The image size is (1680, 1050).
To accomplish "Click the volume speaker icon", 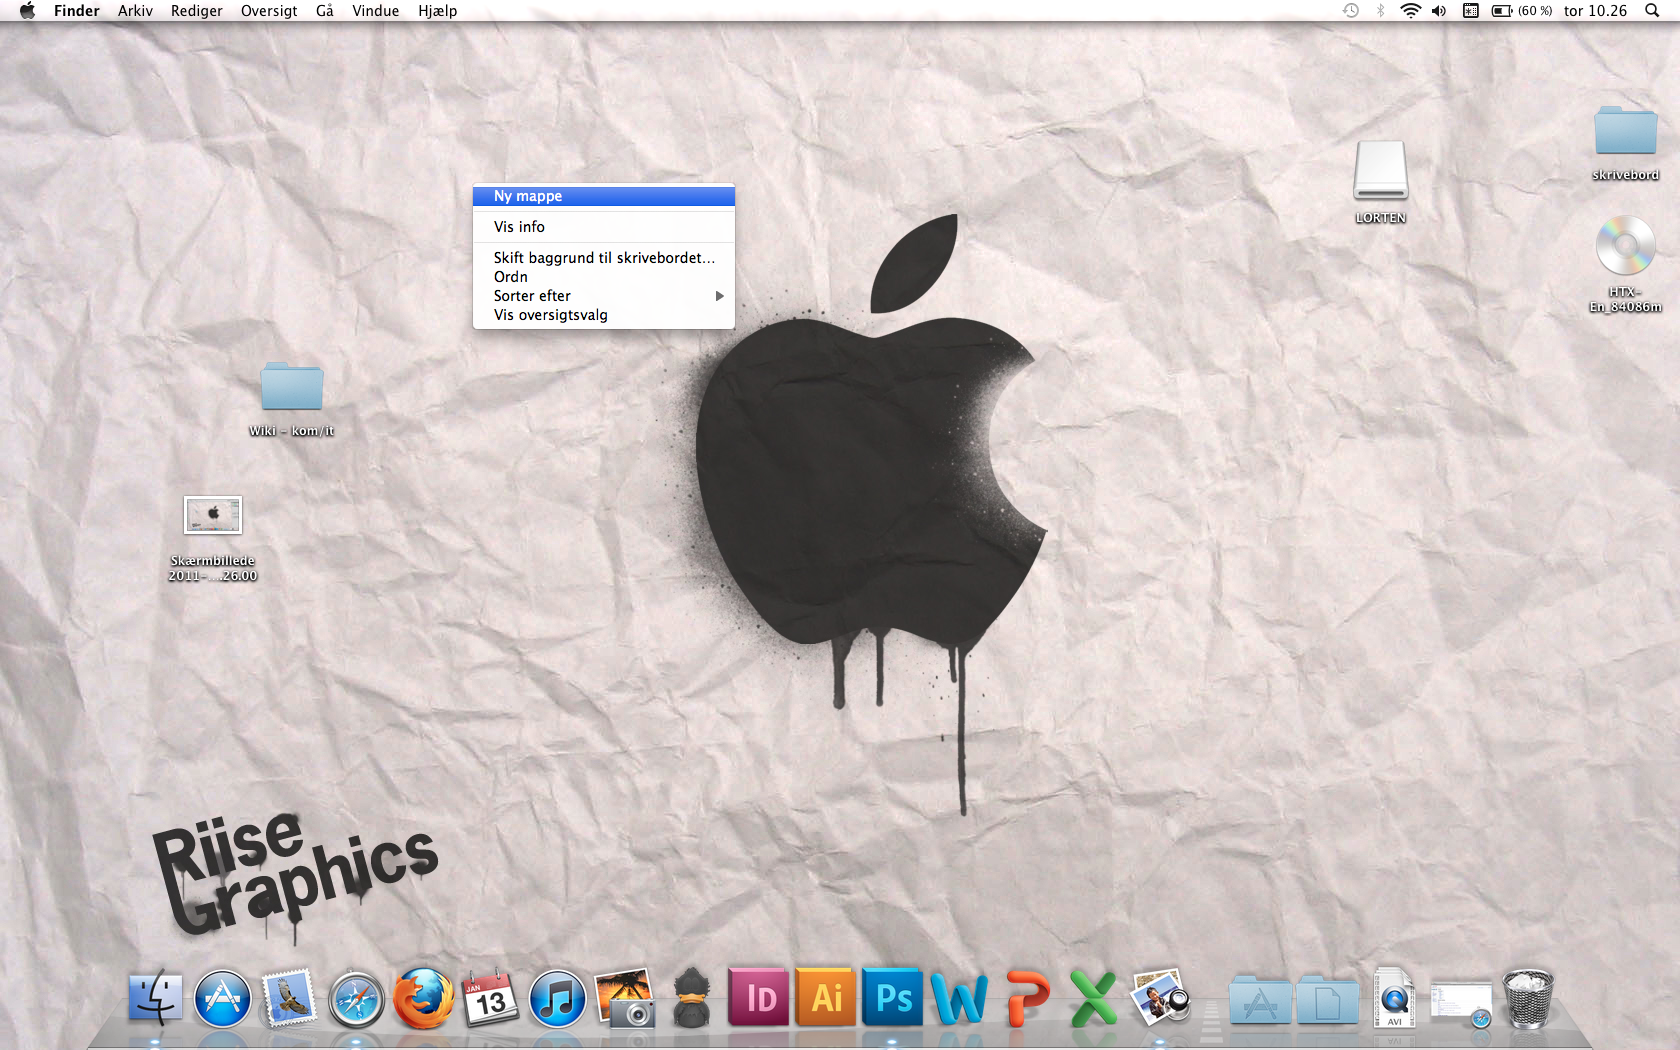I will click(1439, 11).
